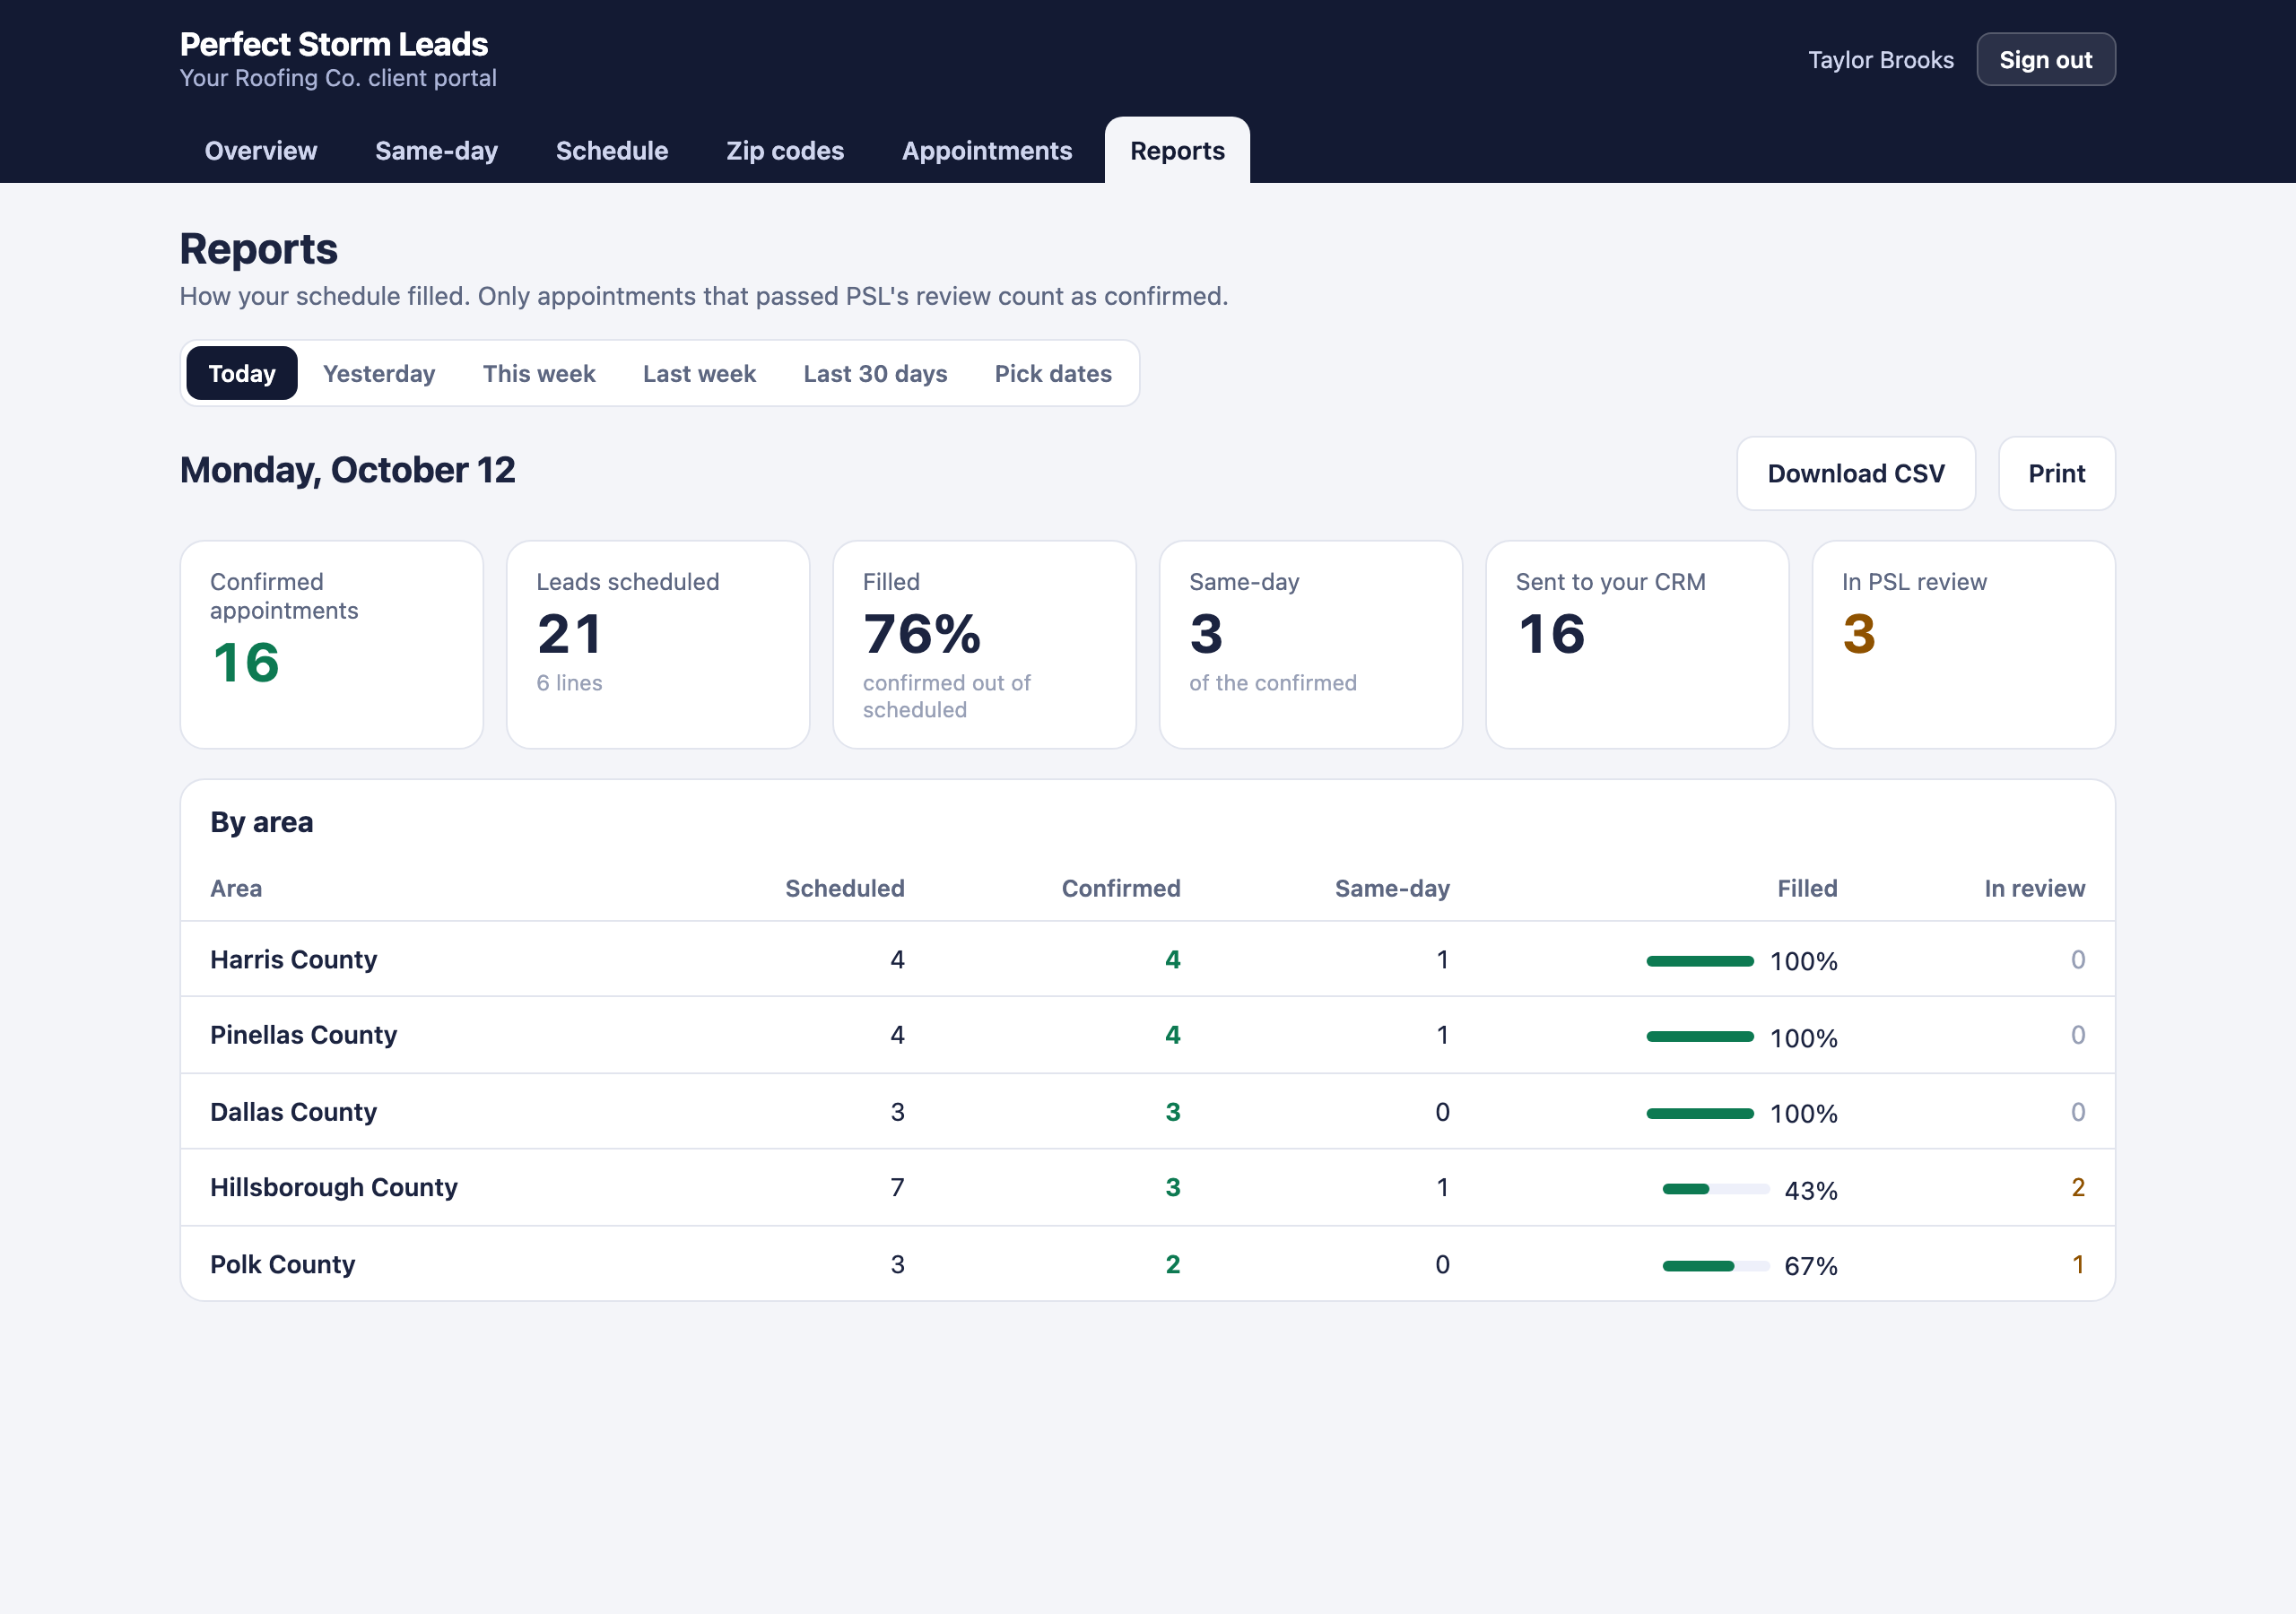Select the Last 30 days range
This screenshot has width=2296, height=1614.
(875, 374)
